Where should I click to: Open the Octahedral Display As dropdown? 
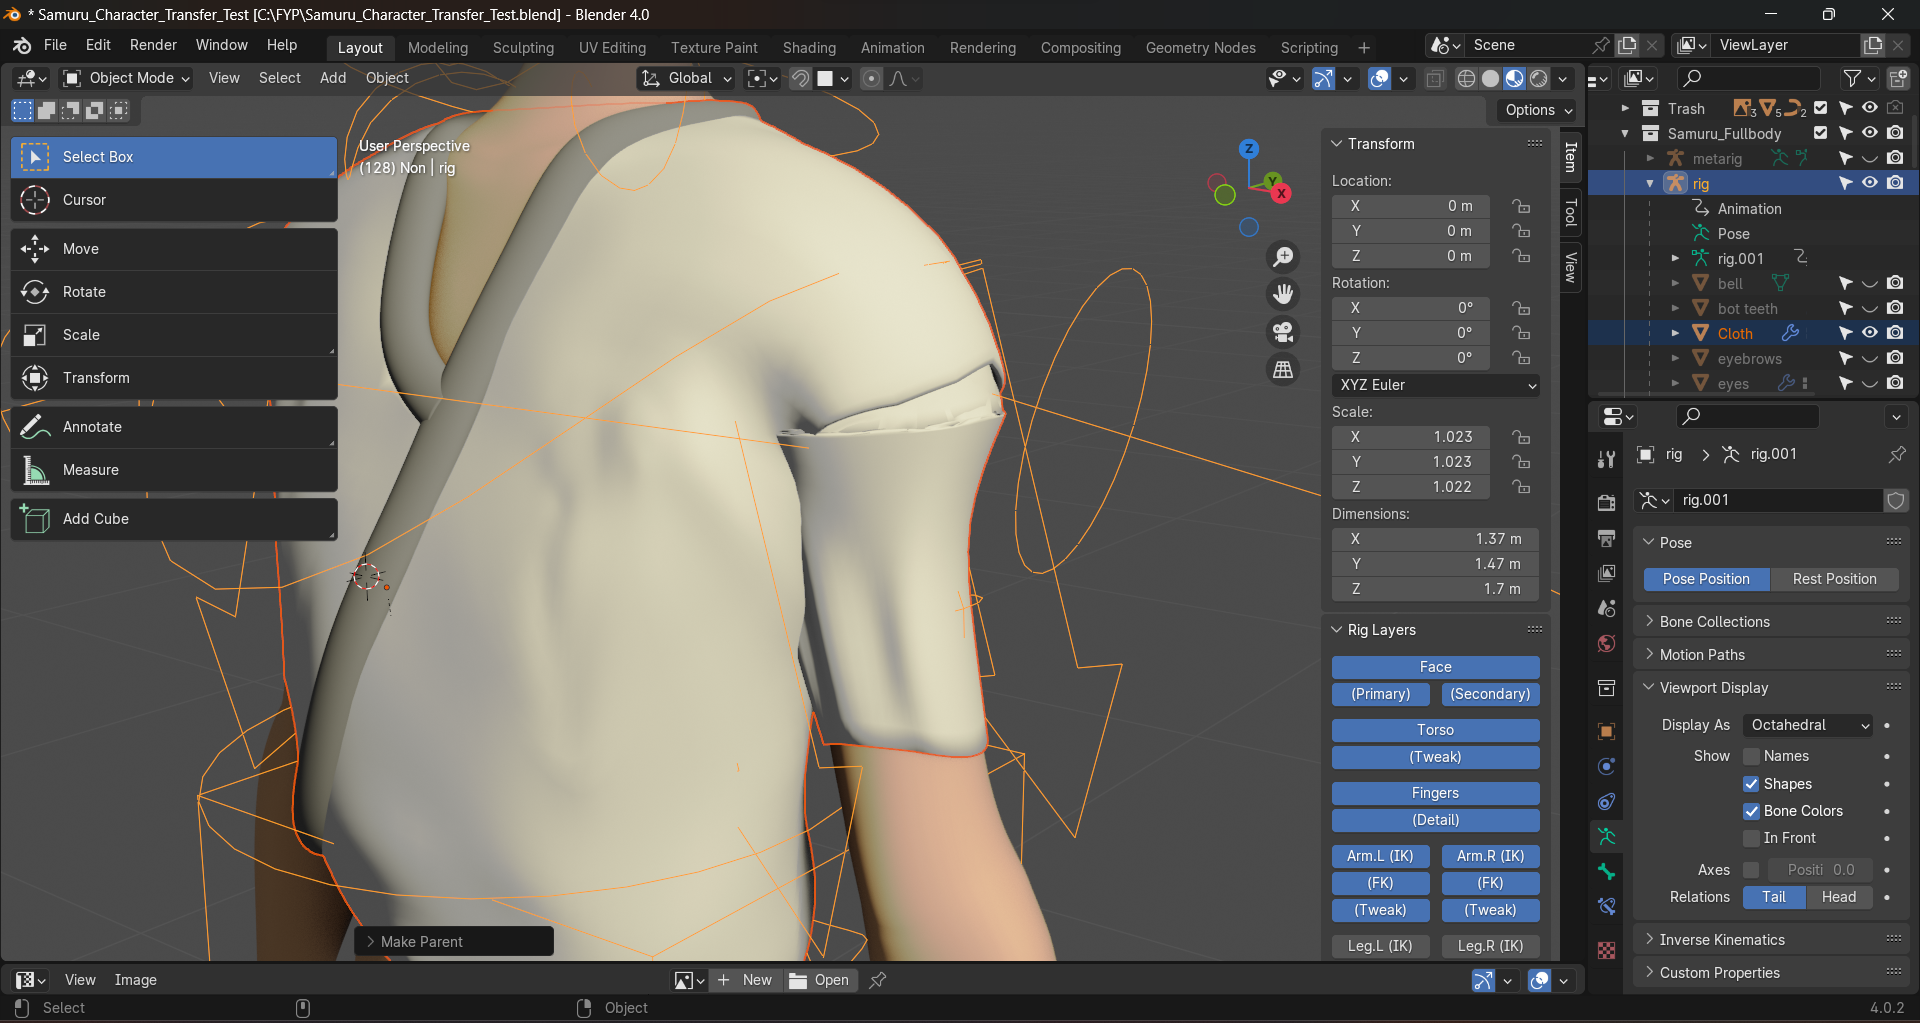[1807, 725]
